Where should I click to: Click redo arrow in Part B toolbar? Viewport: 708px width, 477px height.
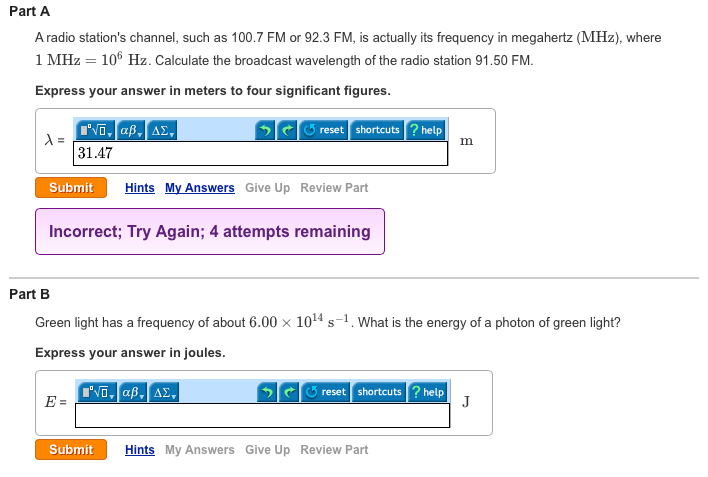click(289, 392)
